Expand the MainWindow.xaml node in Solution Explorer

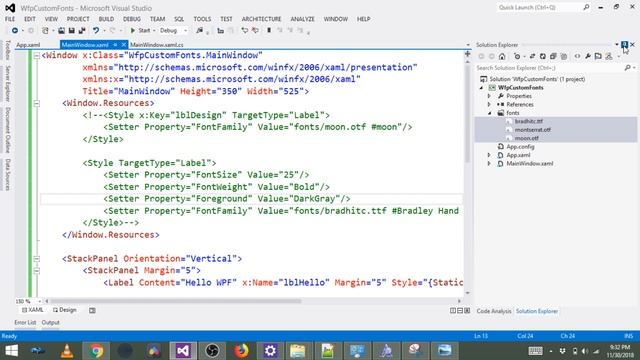pyautogui.click(x=489, y=164)
